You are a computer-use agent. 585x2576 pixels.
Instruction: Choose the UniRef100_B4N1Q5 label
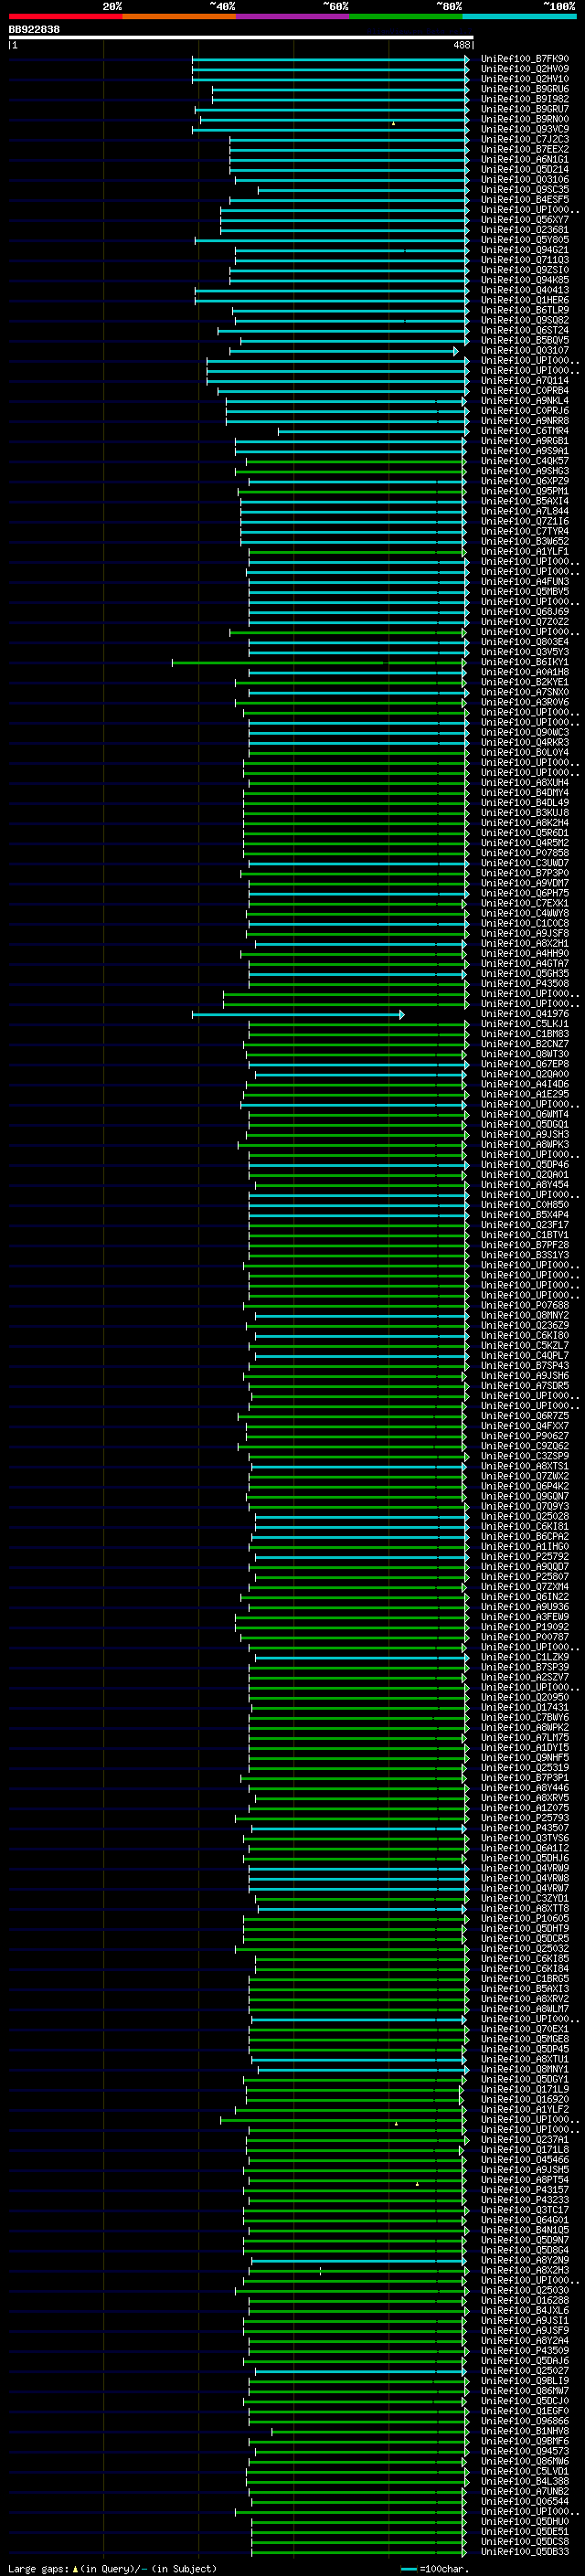[525, 2230]
